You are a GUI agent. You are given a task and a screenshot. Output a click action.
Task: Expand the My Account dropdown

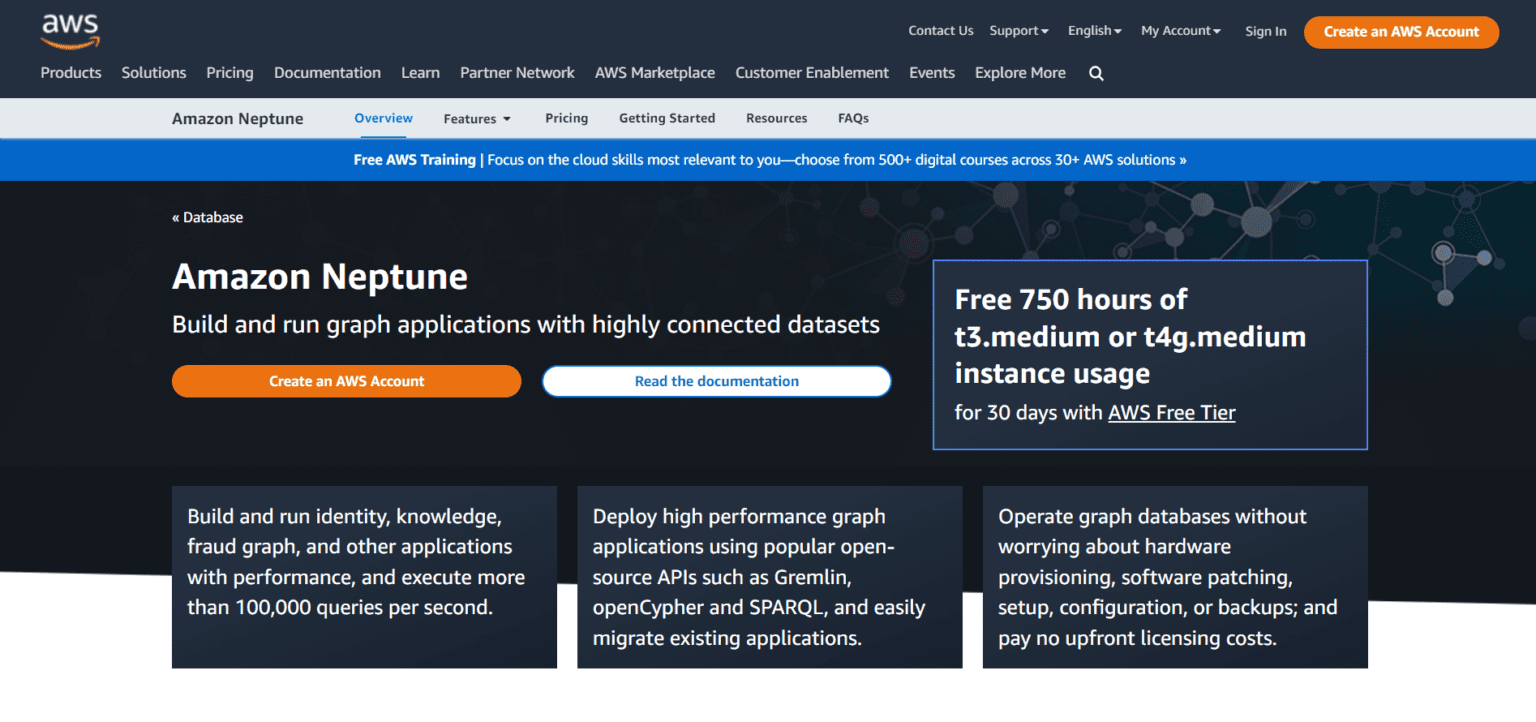click(1180, 30)
